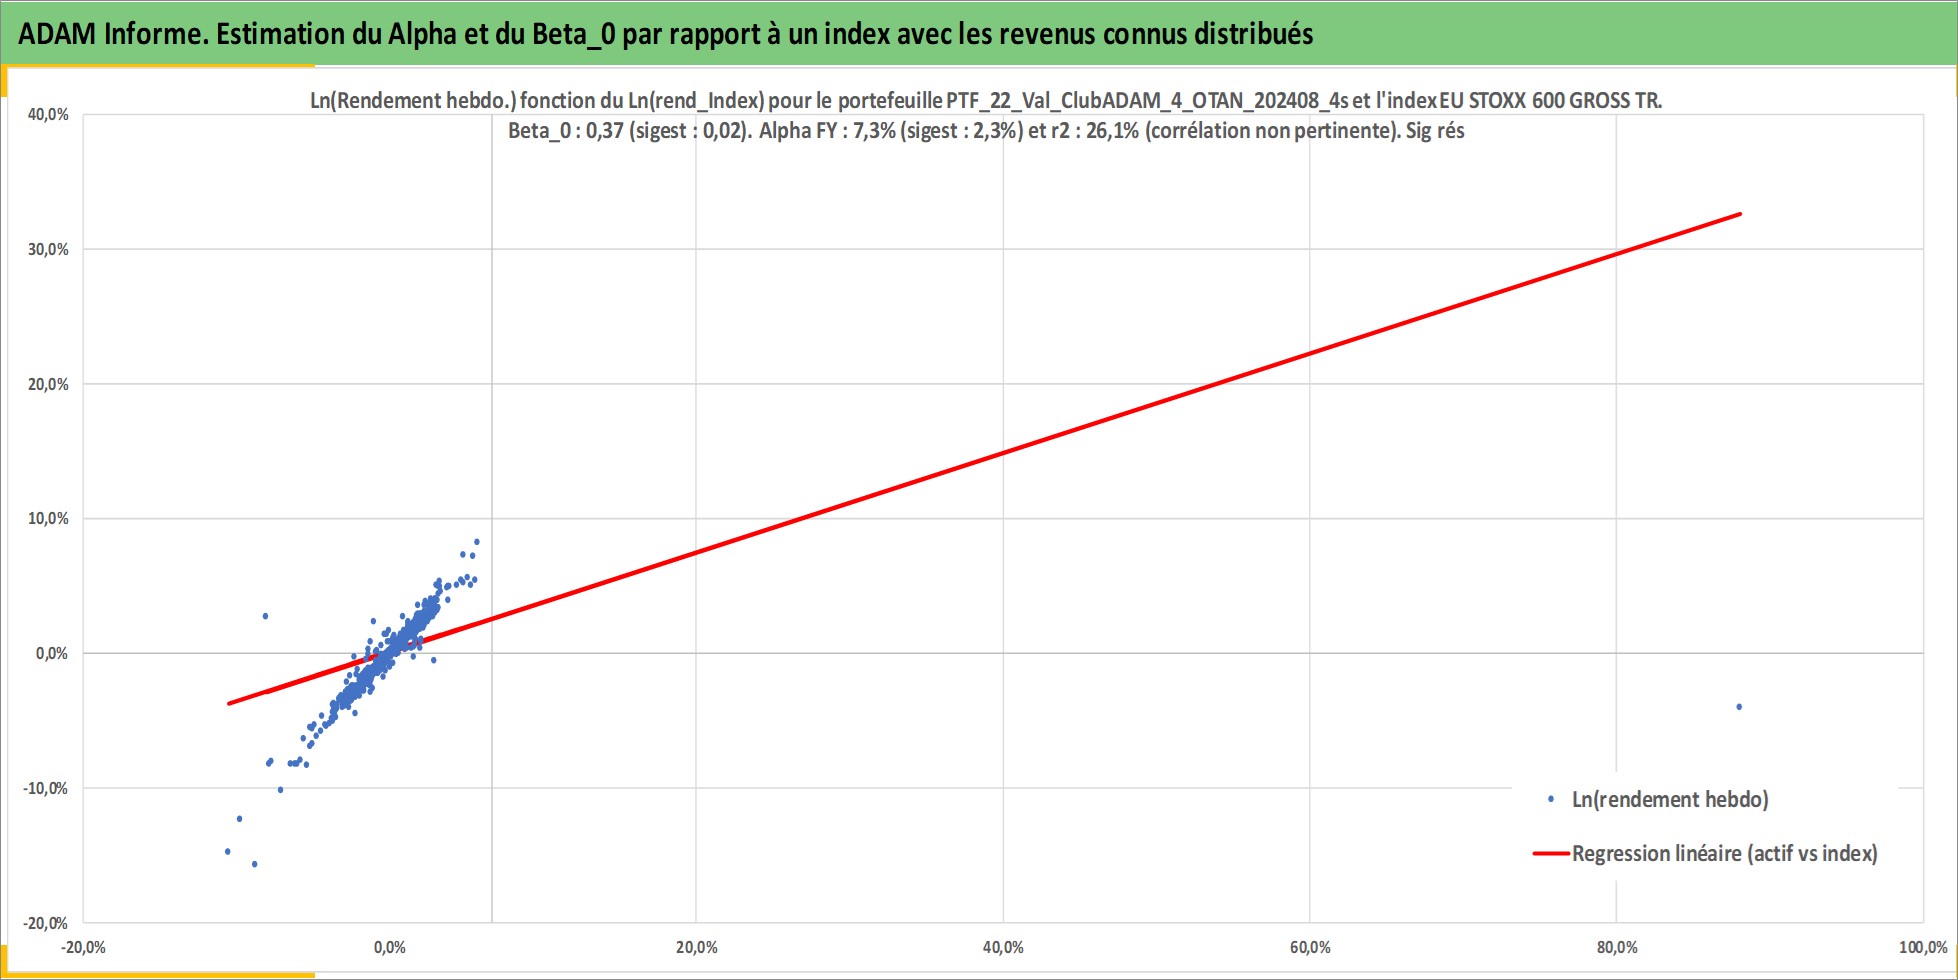Click the '20,0%' label on the horizontal axis
This screenshot has height=980, width=1958.
696,948
